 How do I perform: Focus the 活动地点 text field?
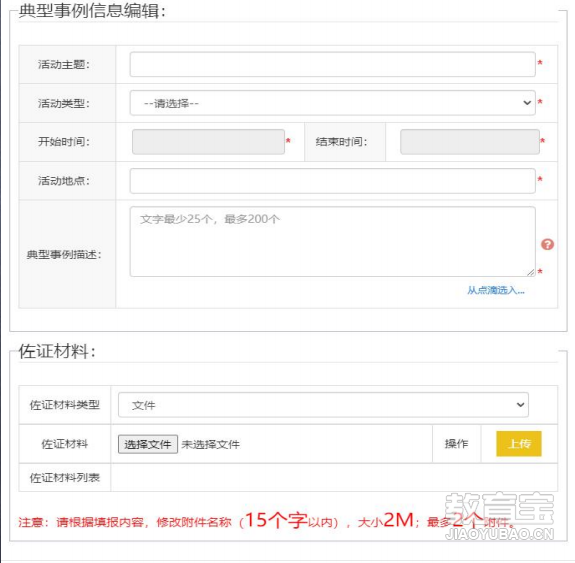click(x=332, y=181)
